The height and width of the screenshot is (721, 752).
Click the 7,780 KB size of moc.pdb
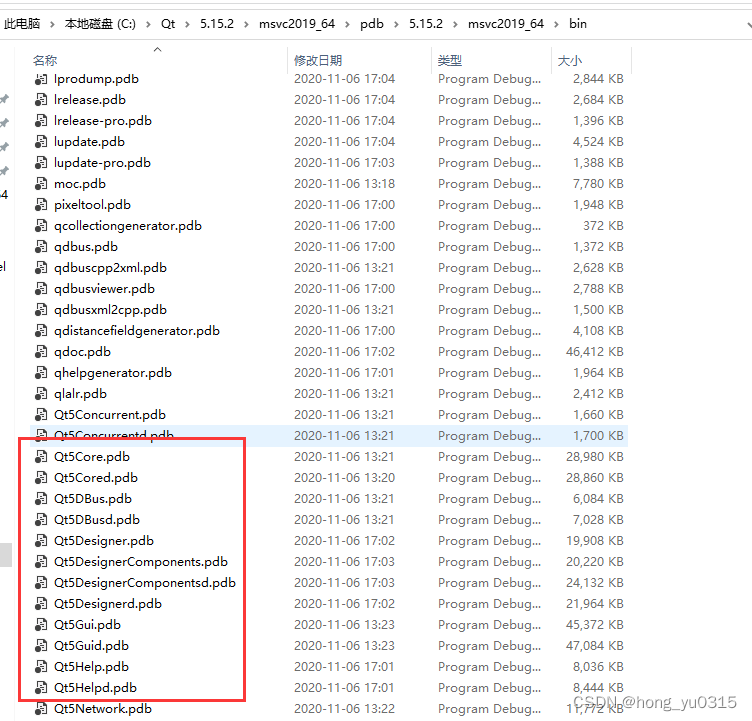point(599,184)
